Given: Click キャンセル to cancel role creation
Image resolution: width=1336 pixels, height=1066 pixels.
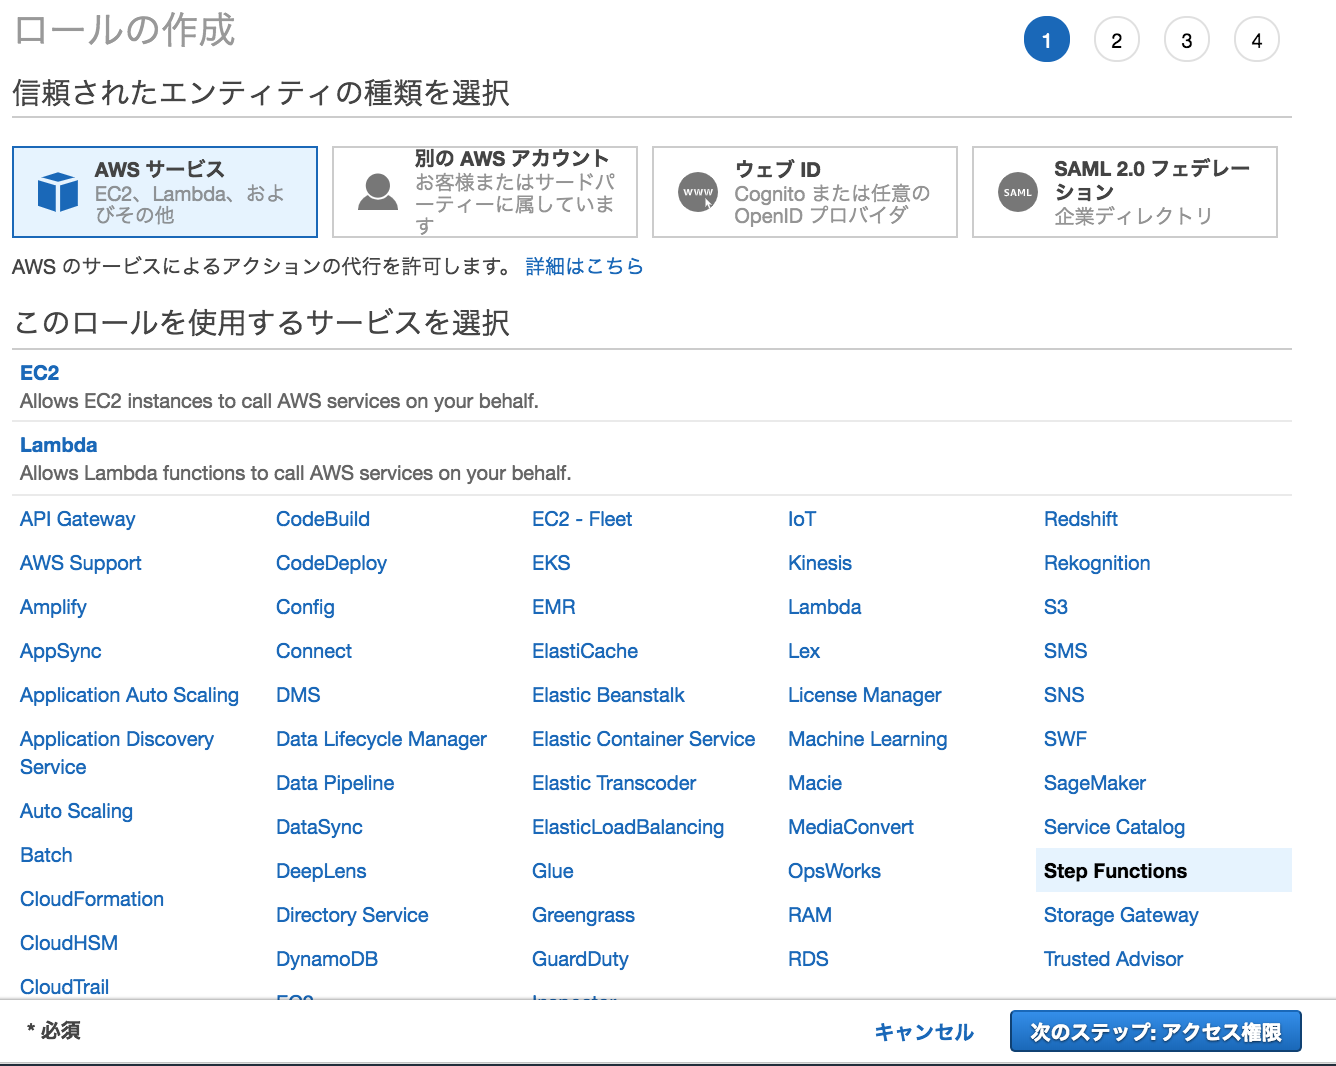Looking at the screenshot, I should 924,1032.
